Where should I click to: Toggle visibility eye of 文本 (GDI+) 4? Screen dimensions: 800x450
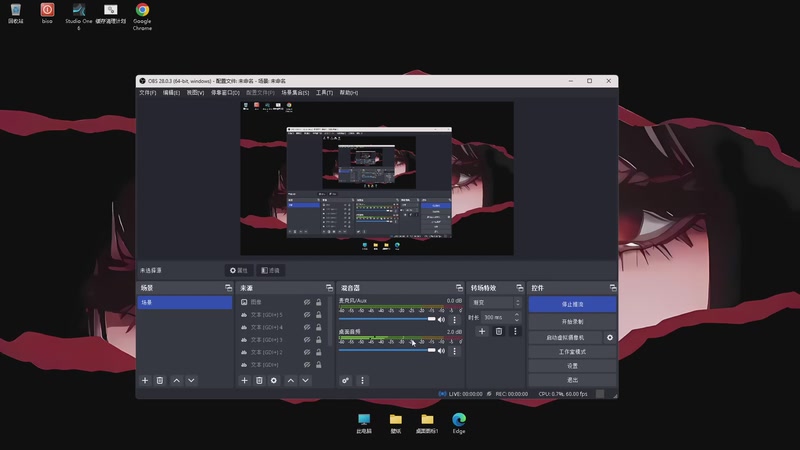307,327
